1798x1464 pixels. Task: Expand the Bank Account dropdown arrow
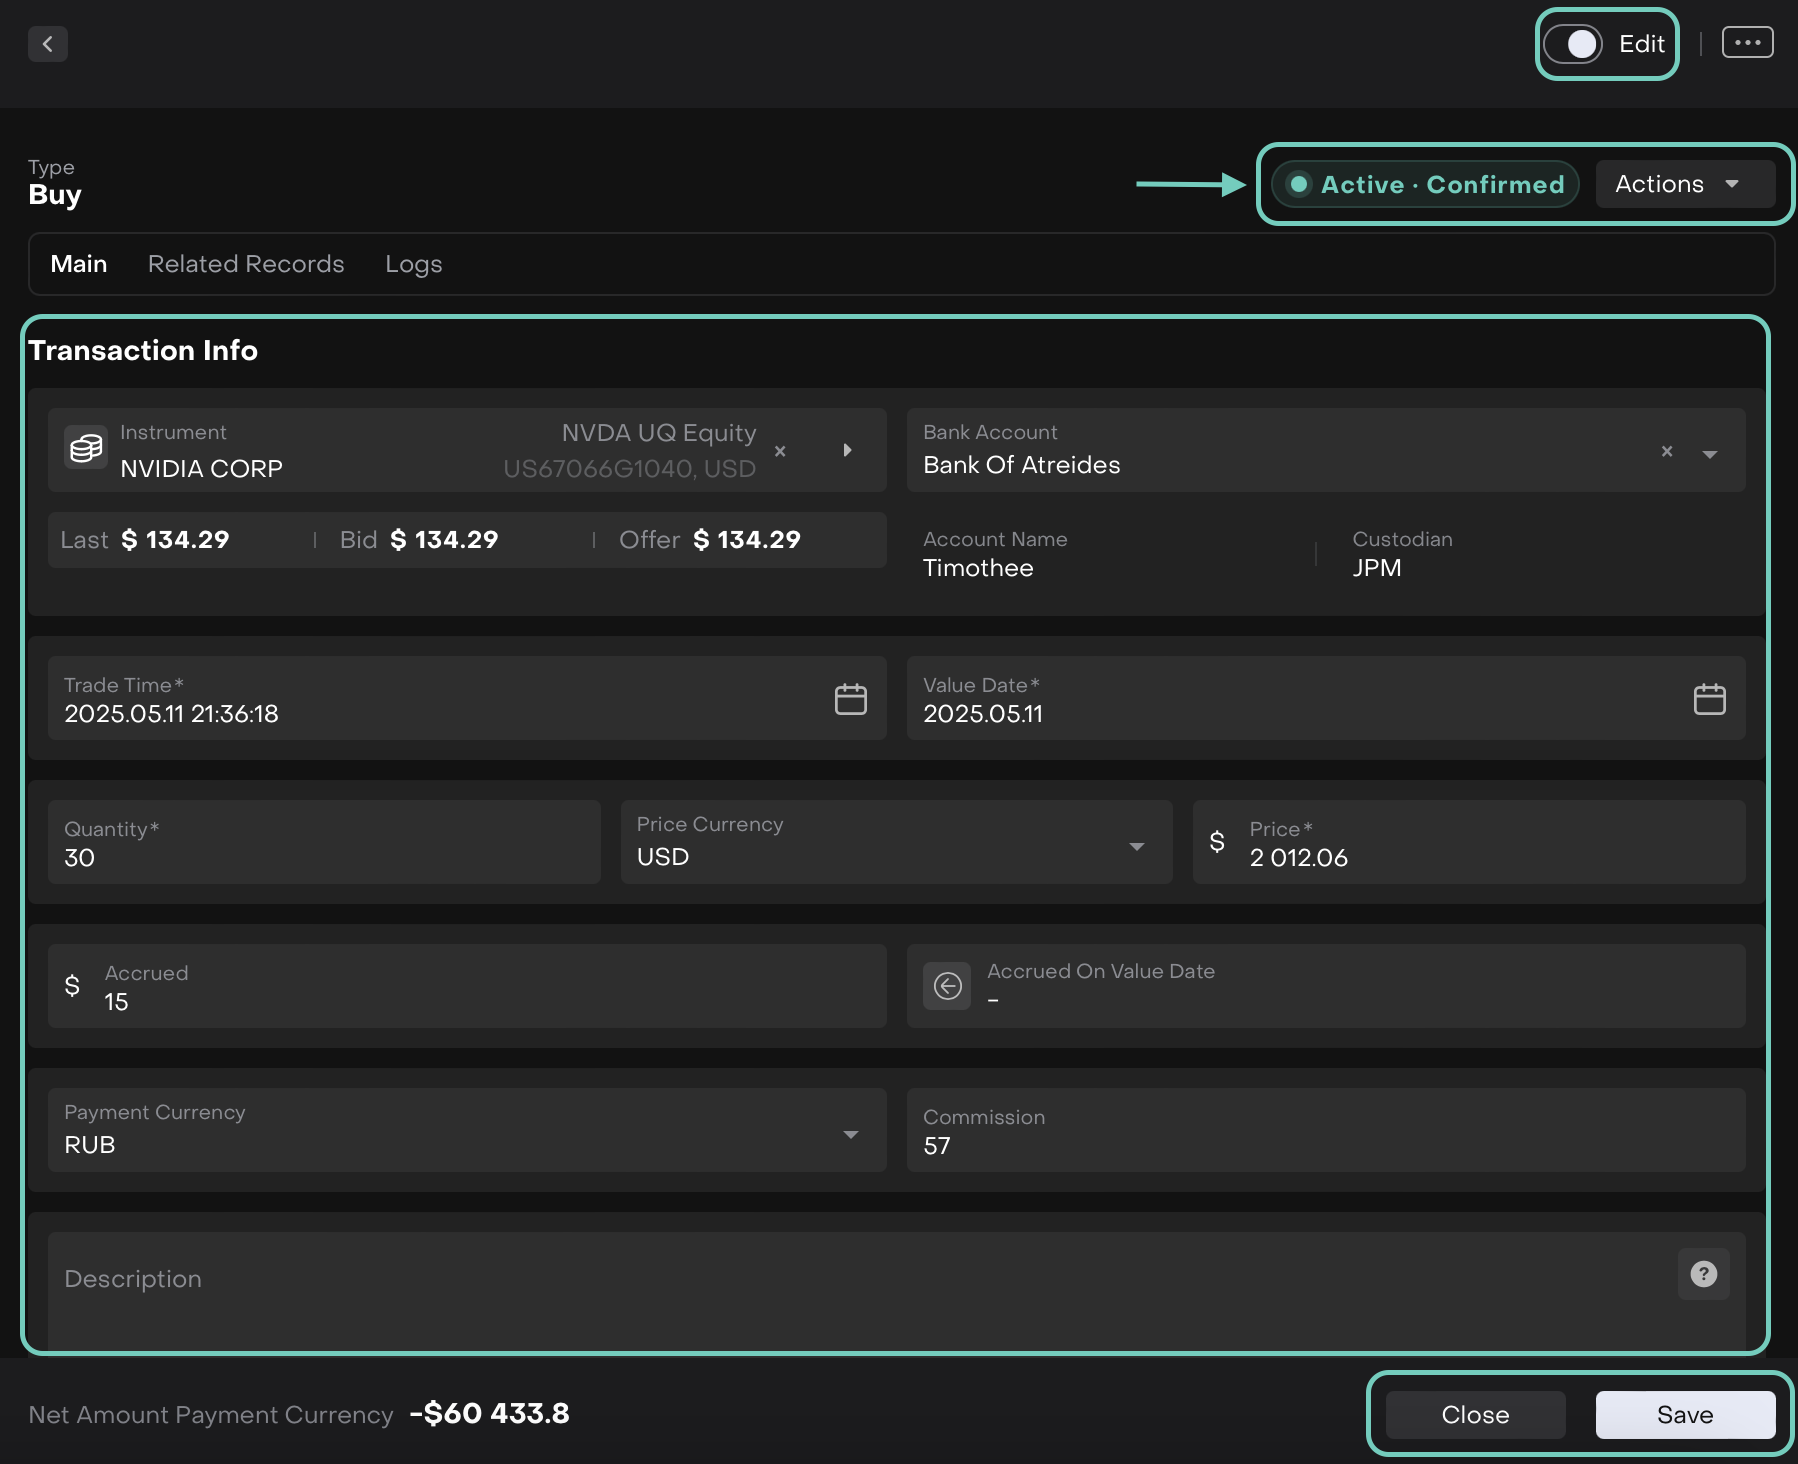point(1710,454)
